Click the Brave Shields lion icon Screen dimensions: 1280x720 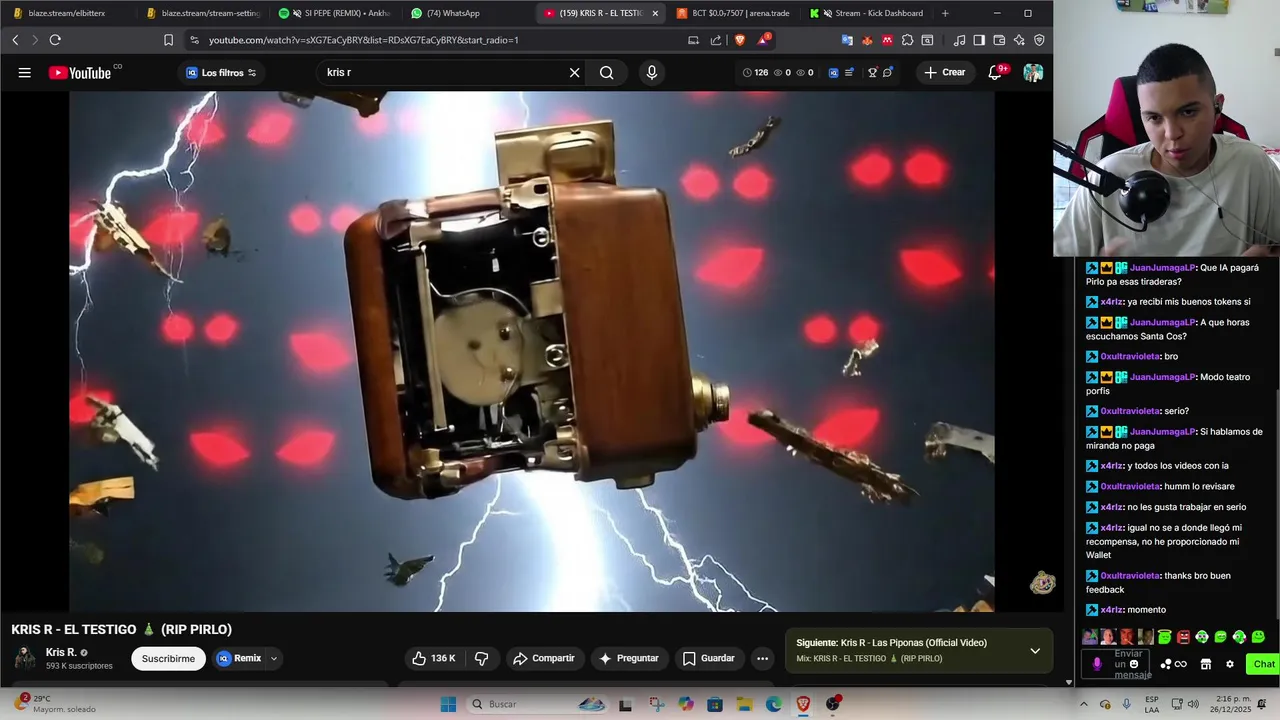[x=740, y=40]
